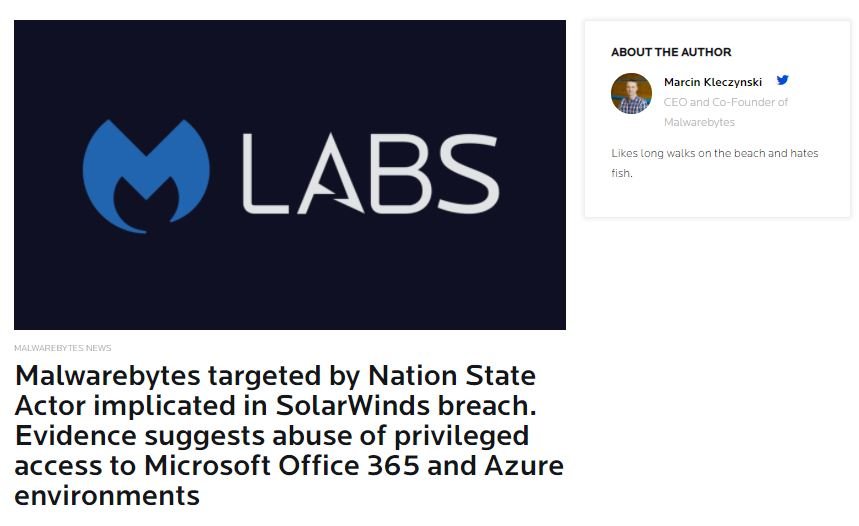Click 'Malwarebytes targeted by Nation State' headline line
This screenshot has height=526, width=859.
[x=276, y=376]
